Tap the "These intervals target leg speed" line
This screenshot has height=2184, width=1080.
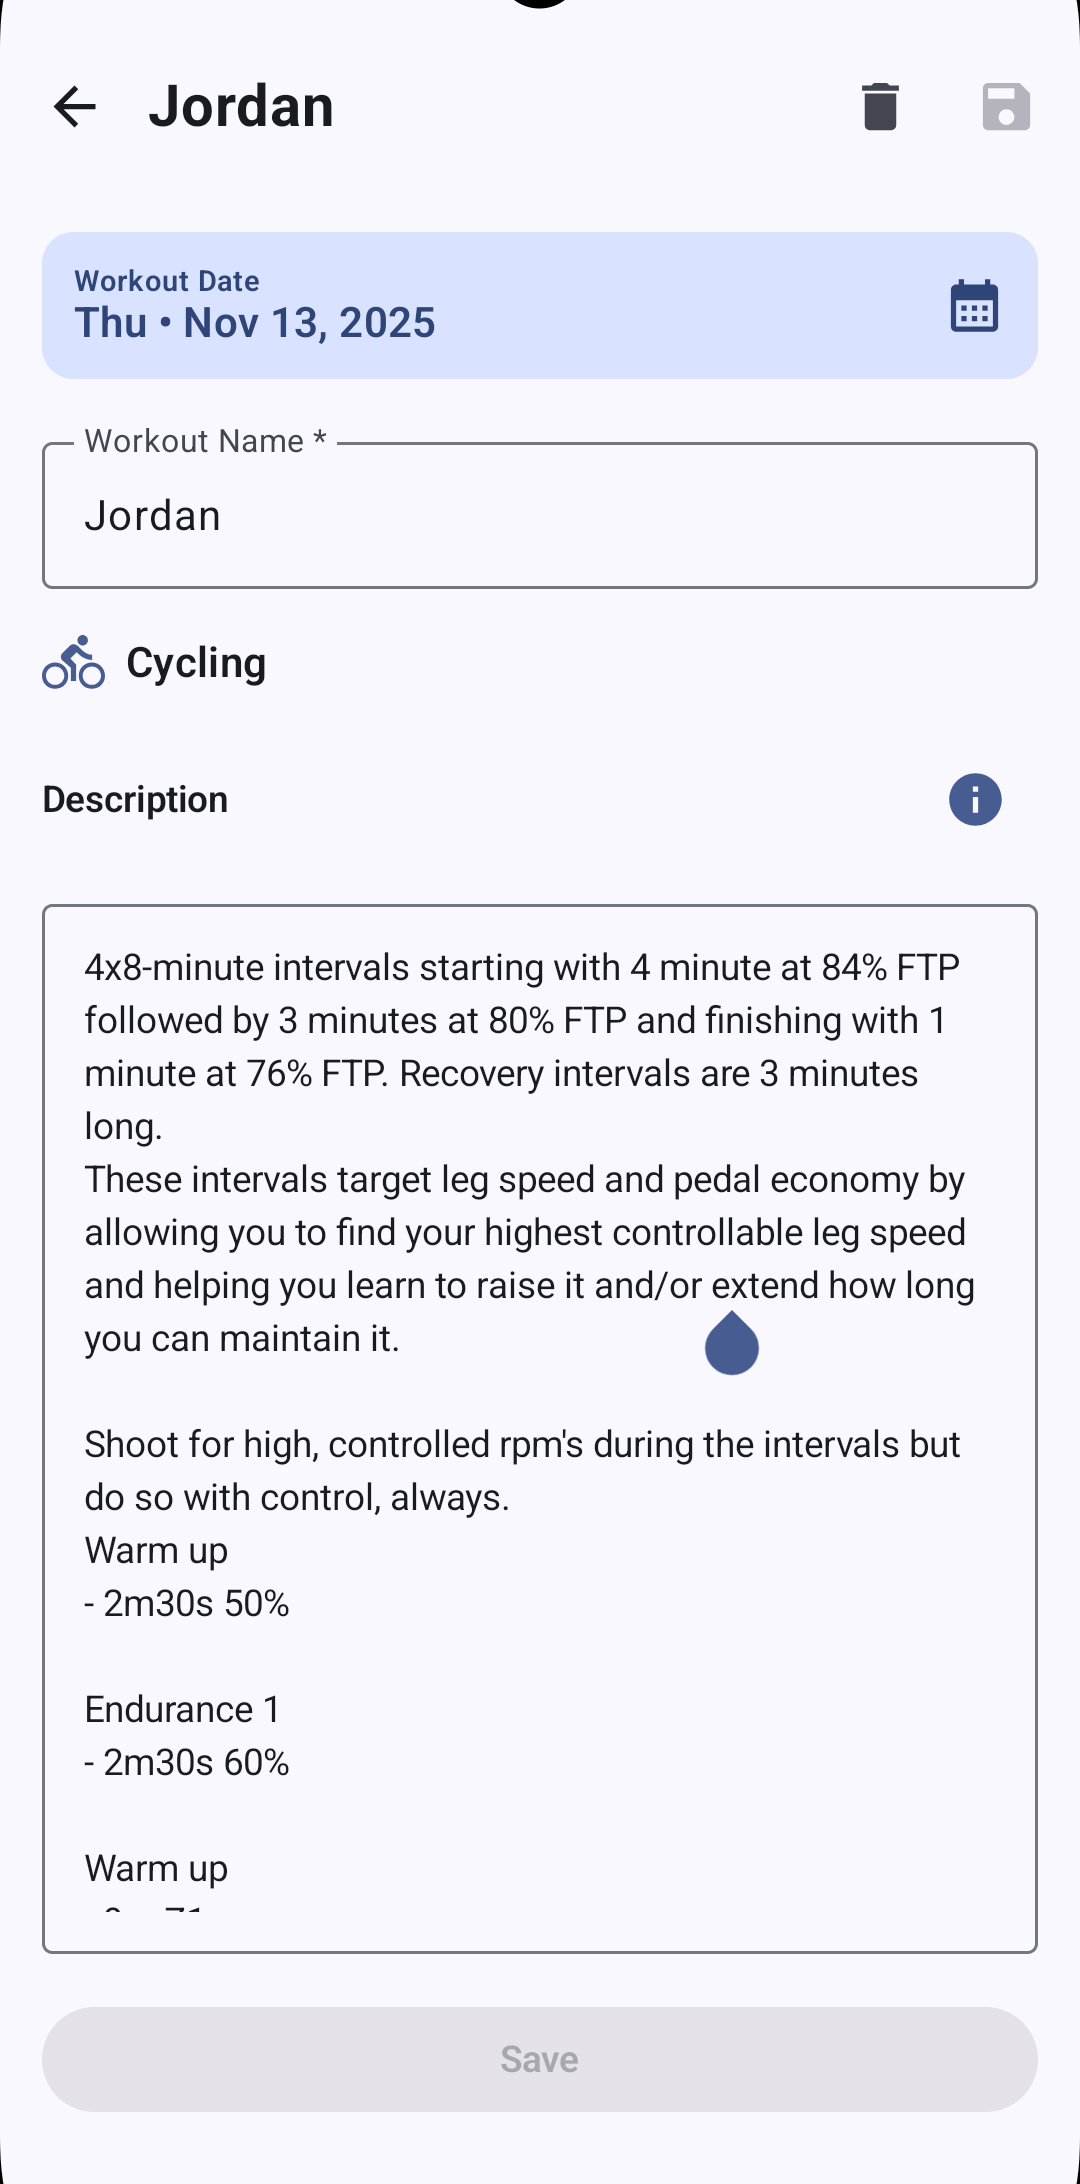pyautogui.click(x=524, y=1180)
